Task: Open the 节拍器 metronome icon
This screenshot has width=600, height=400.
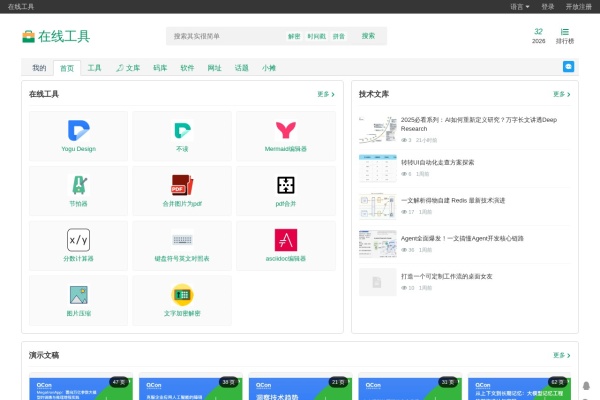Action: click(x=79, y=185)
